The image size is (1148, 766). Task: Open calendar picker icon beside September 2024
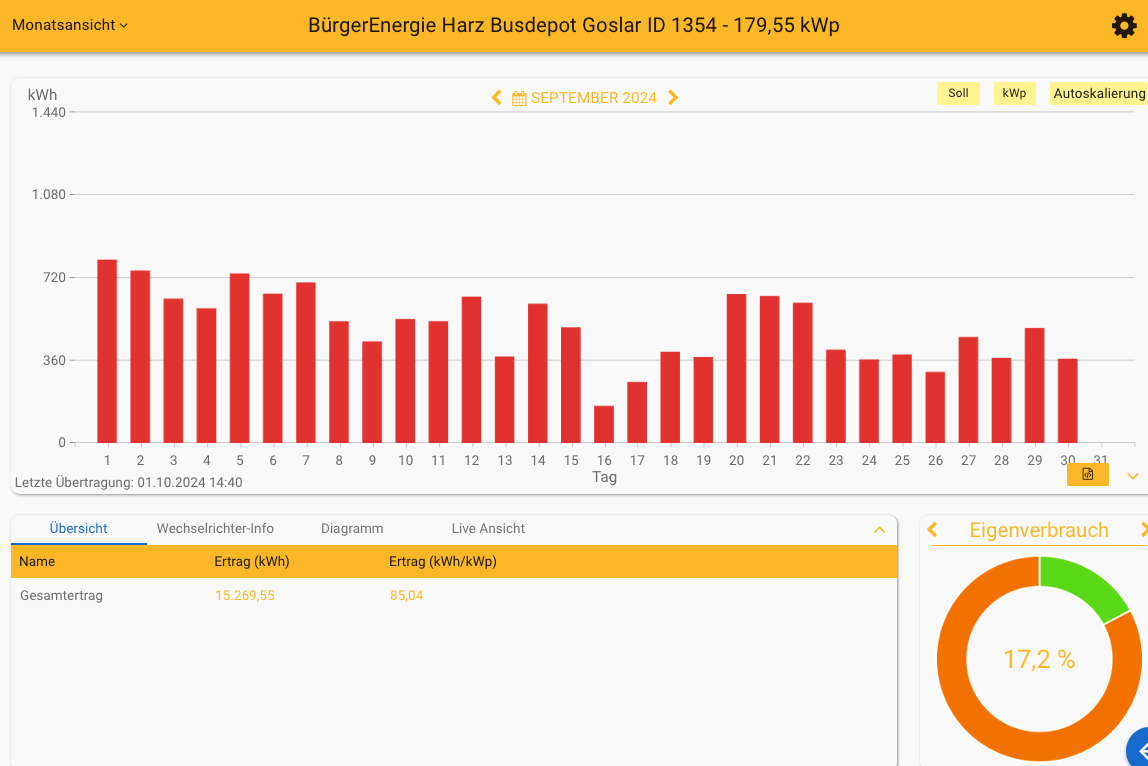tap(519, 98)
